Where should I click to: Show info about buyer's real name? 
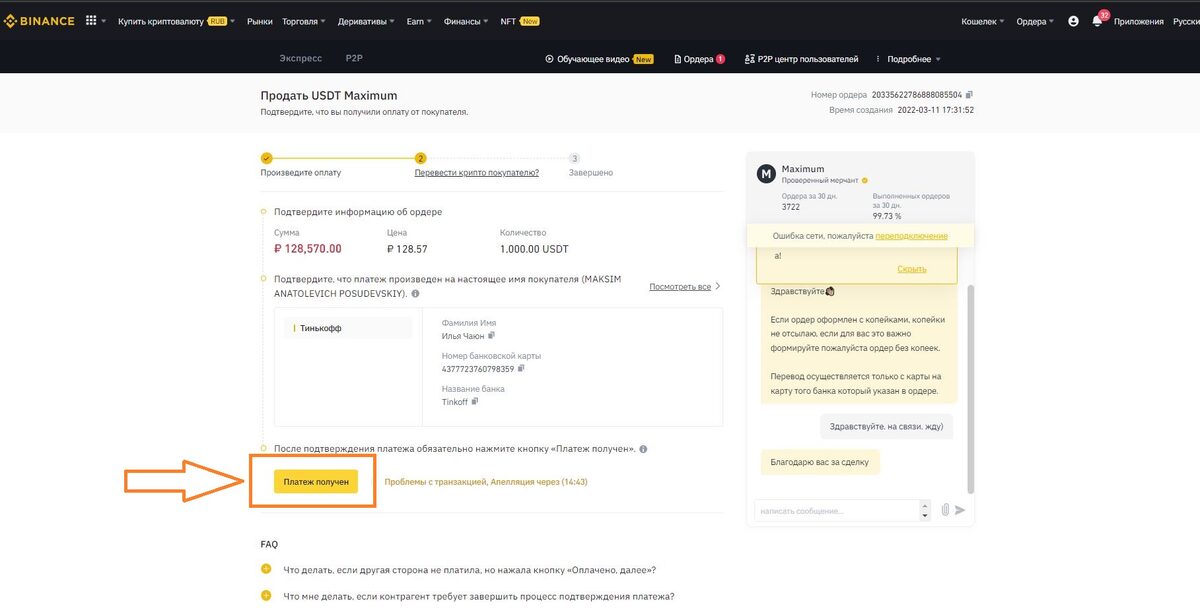[415, 294]
